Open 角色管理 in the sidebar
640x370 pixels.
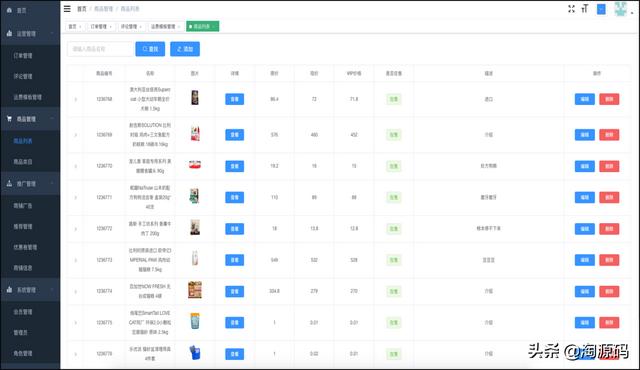[x=30, y=353]
